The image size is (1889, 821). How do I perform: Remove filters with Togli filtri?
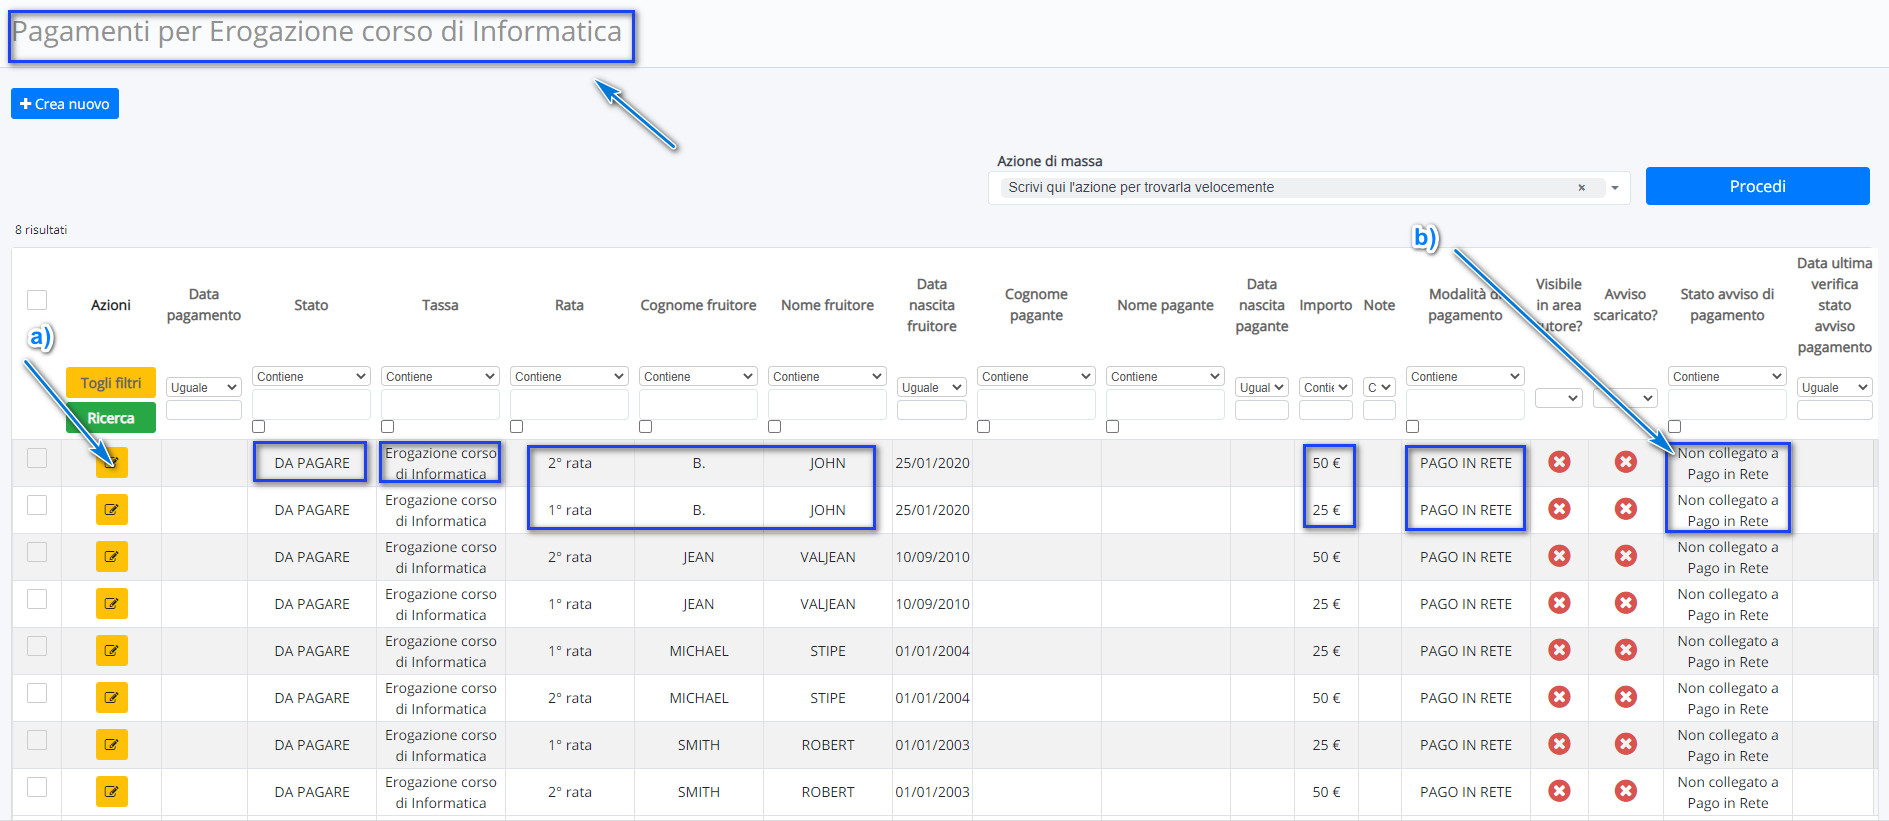[x=111, y=383]
